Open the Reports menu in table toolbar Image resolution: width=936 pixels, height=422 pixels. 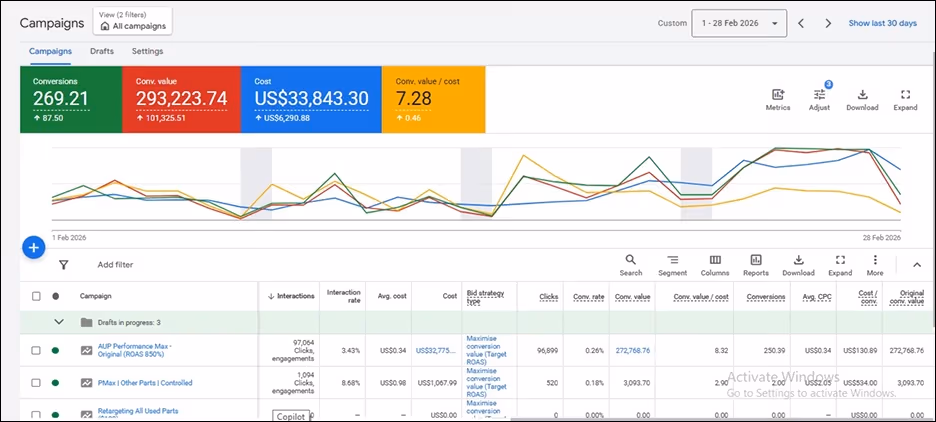coord(756,265)
